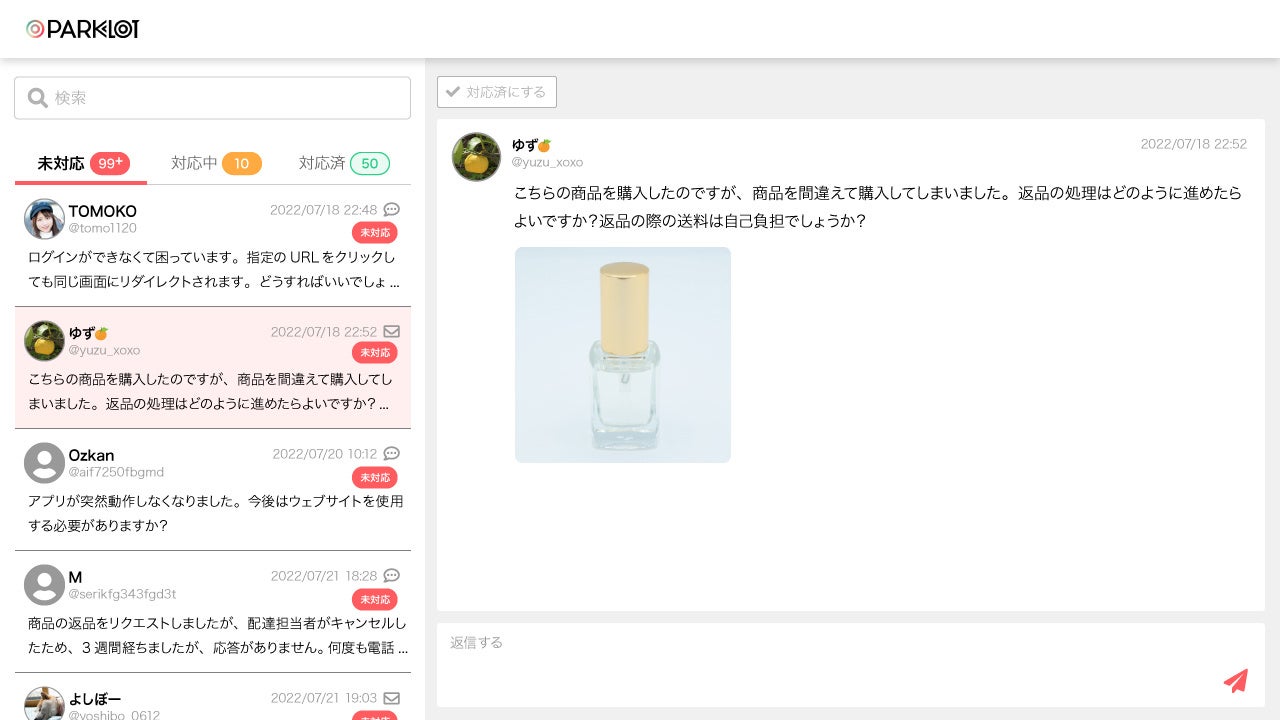The height and width of the screenshot is (720, 1280).
Task: Open Ozkan's app not working message preview
Action: point(216,513)
